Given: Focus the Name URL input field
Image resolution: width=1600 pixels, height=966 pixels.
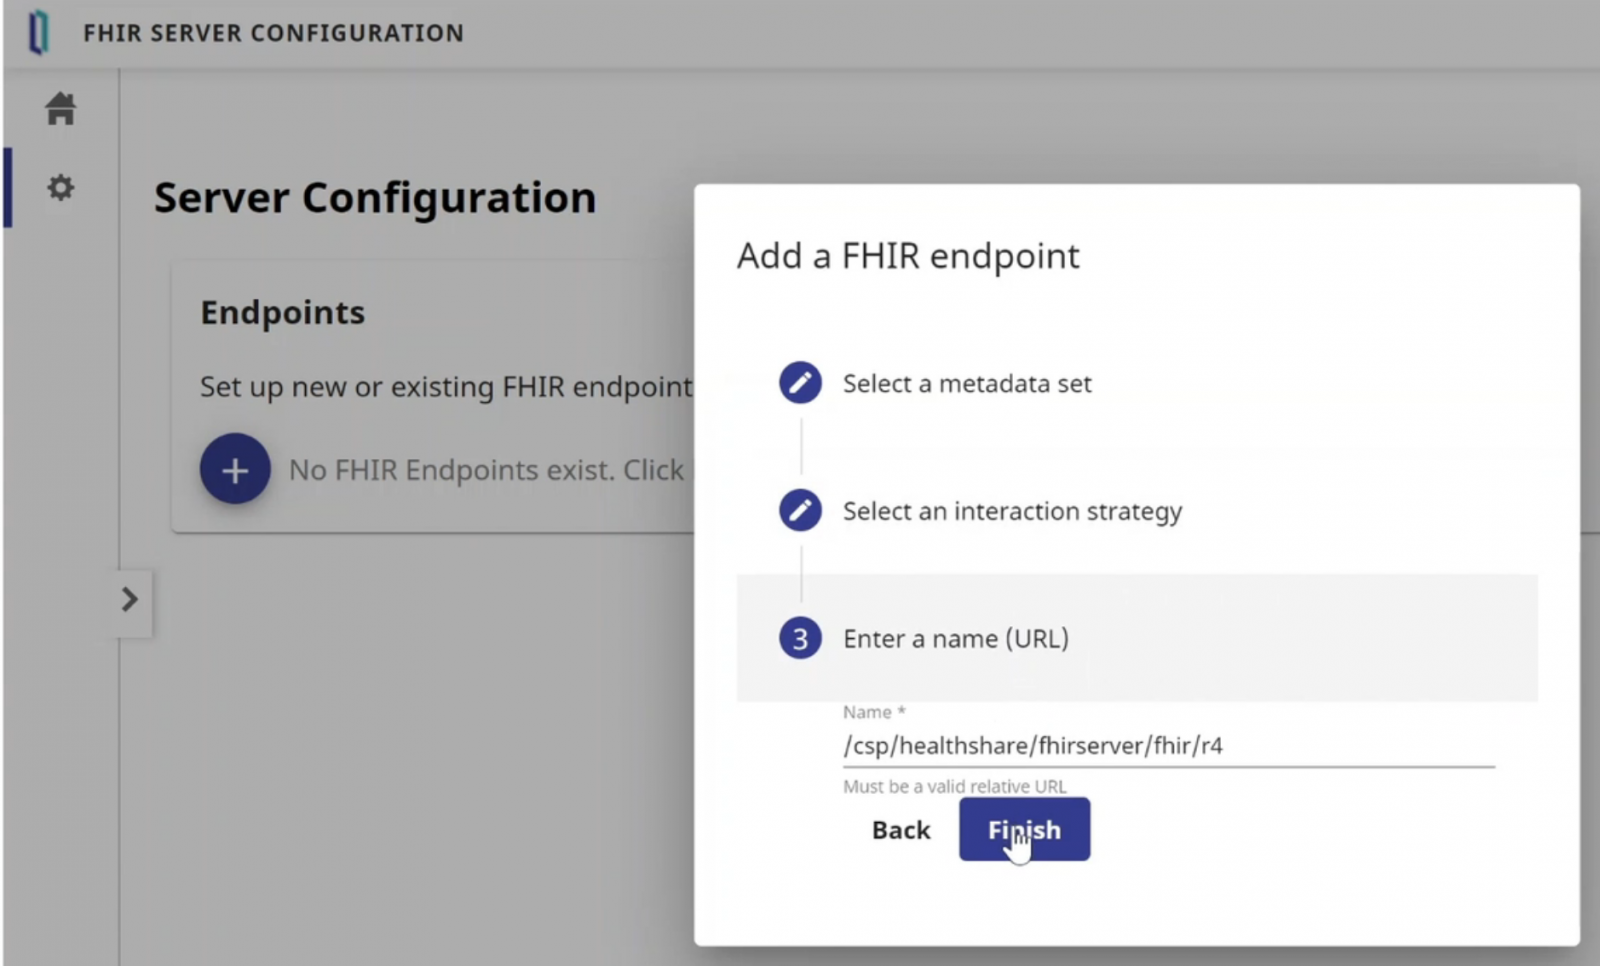Looking at the screenshot, I should (1167, 746).
